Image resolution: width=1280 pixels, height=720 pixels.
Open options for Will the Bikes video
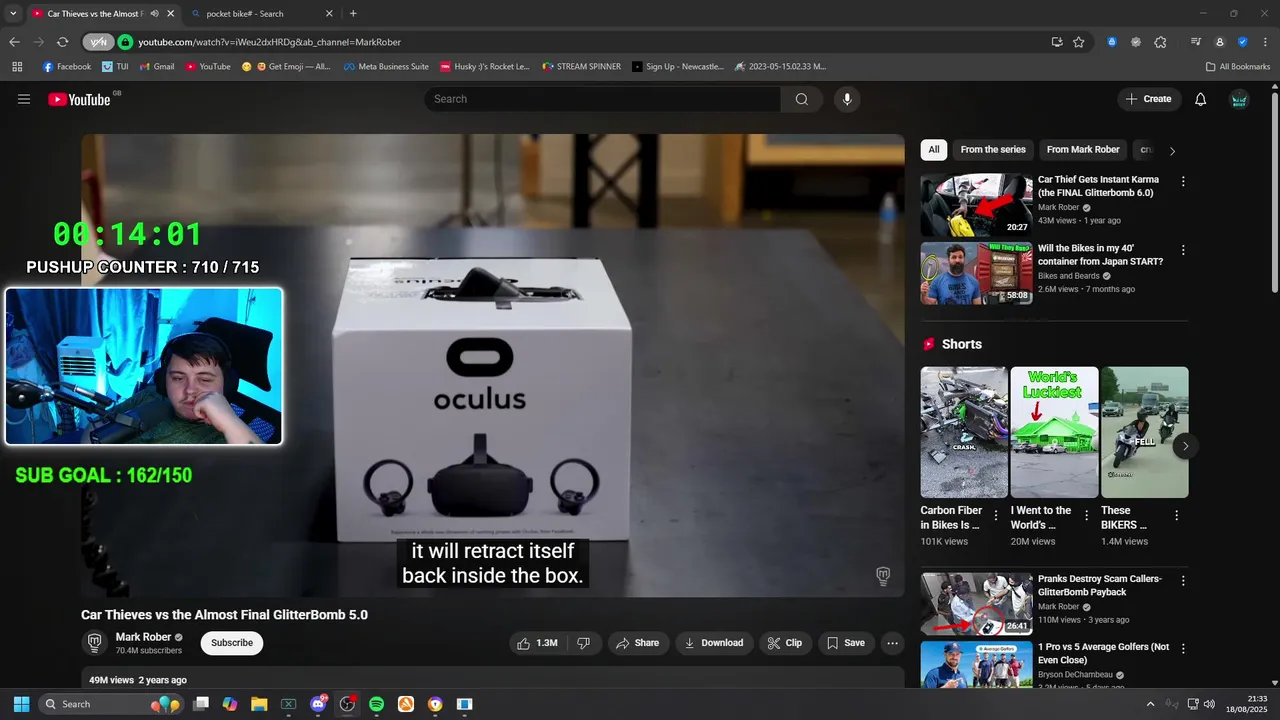pos(1183,250)
